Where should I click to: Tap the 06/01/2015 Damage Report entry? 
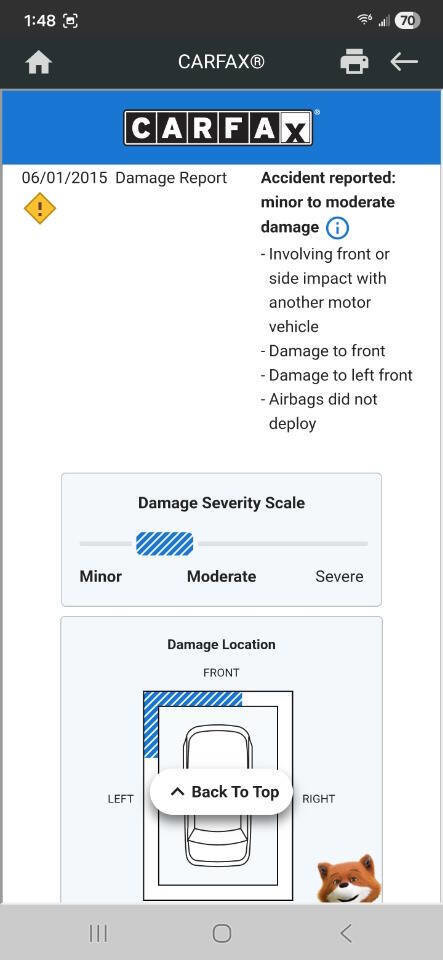click(124, 178)
